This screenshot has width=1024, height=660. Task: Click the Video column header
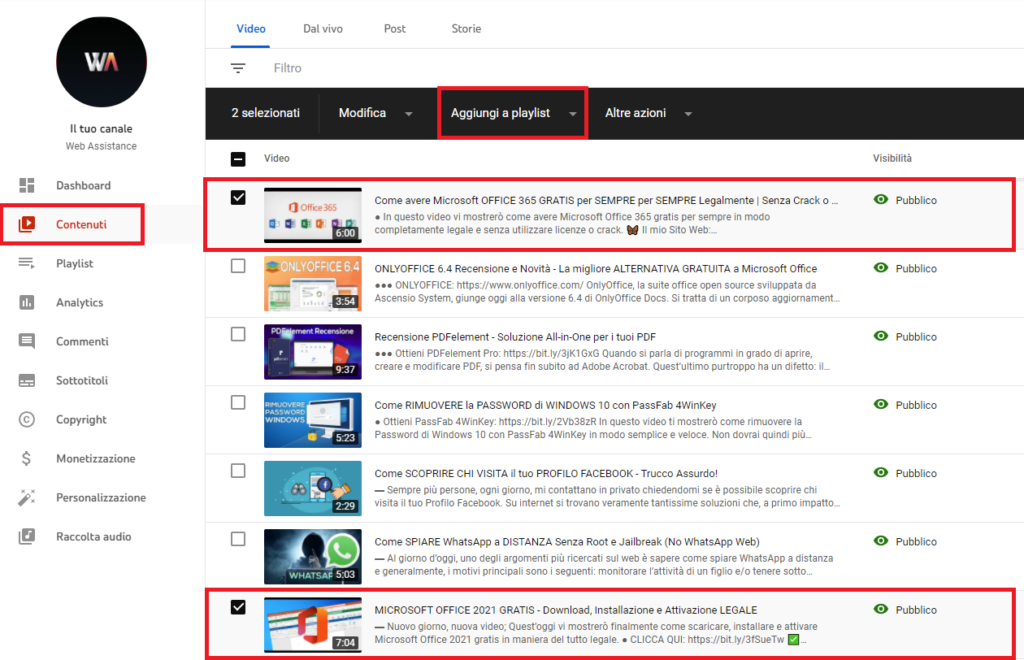click(277, 158)
